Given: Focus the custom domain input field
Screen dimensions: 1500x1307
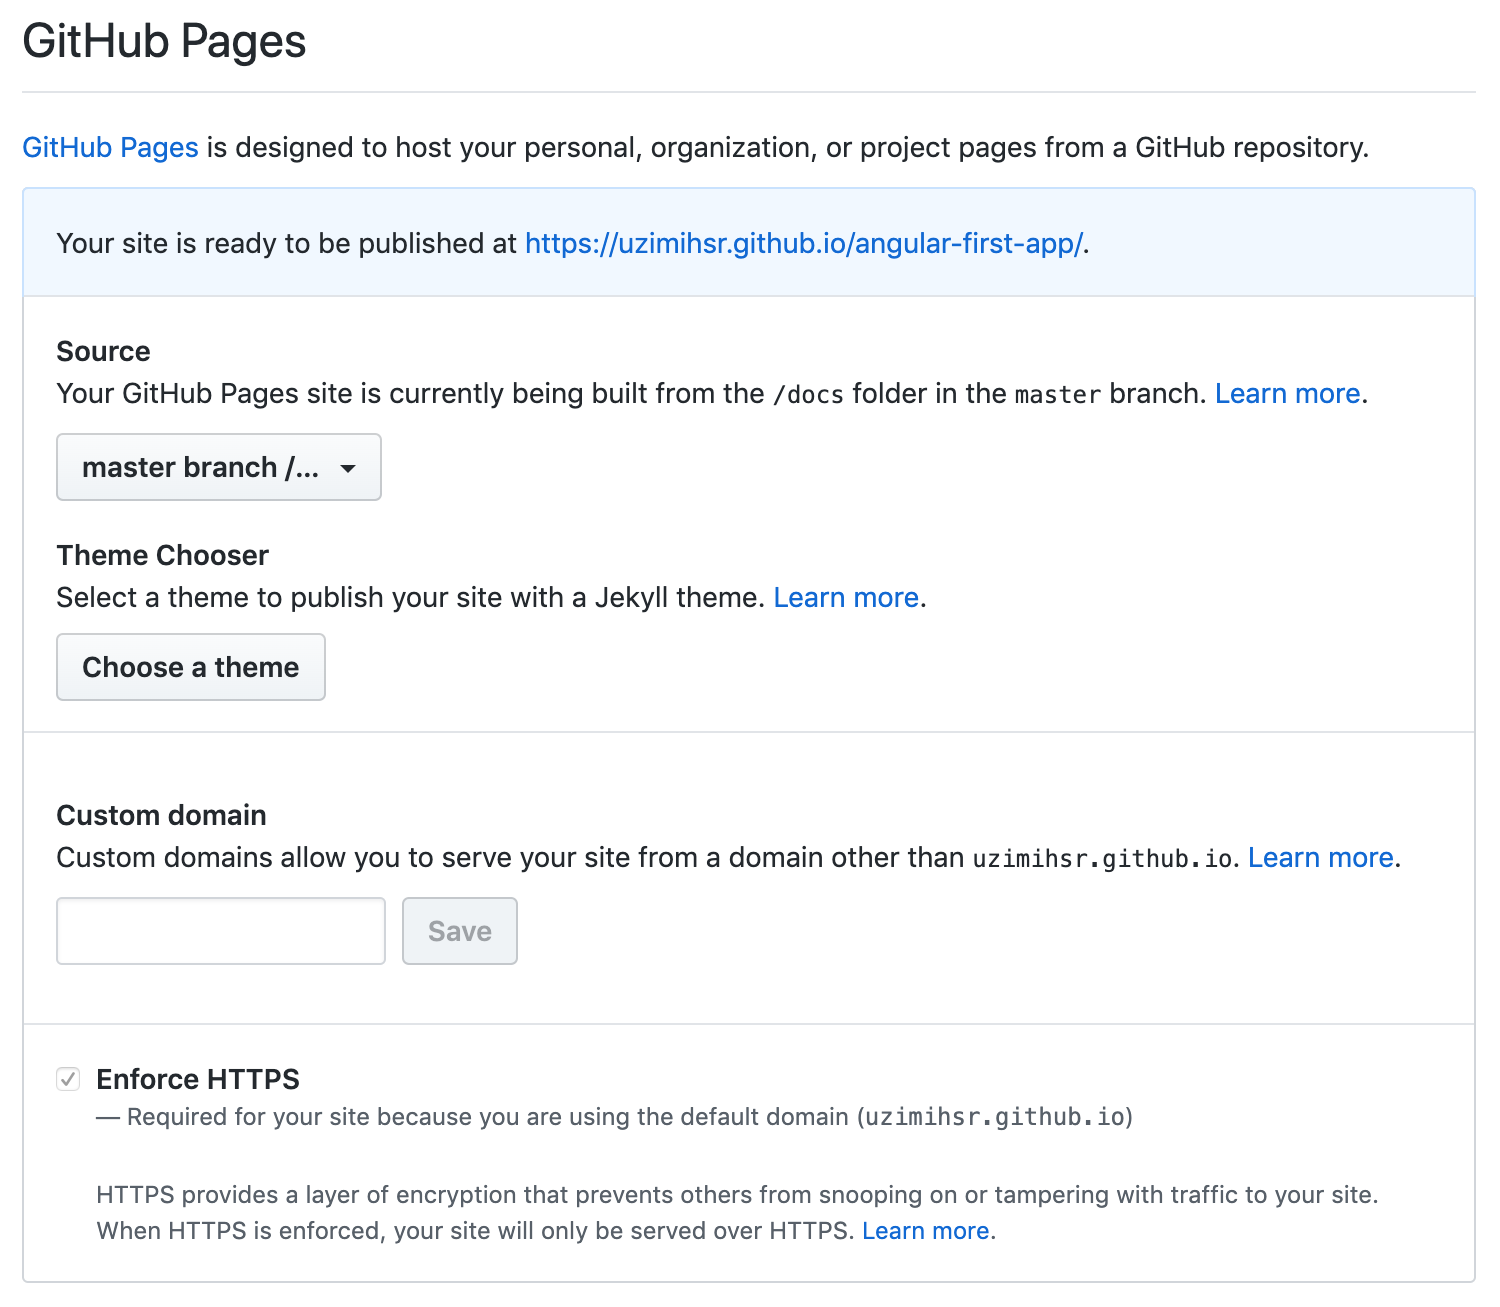Looking at the screenshot, I should [221, 931].
